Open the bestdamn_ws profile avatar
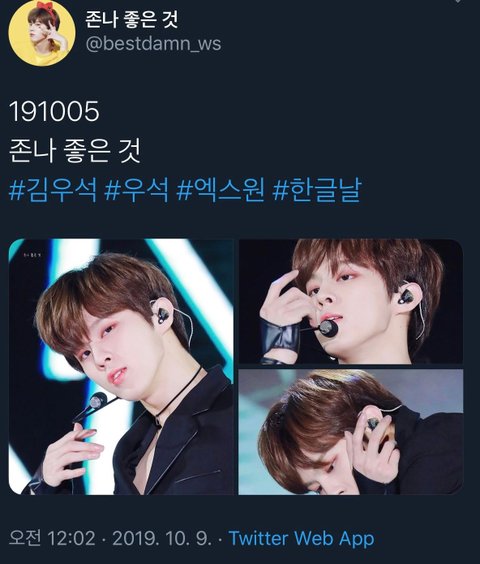The width and height of the screenshot is (480, 564). coord(42,33)
